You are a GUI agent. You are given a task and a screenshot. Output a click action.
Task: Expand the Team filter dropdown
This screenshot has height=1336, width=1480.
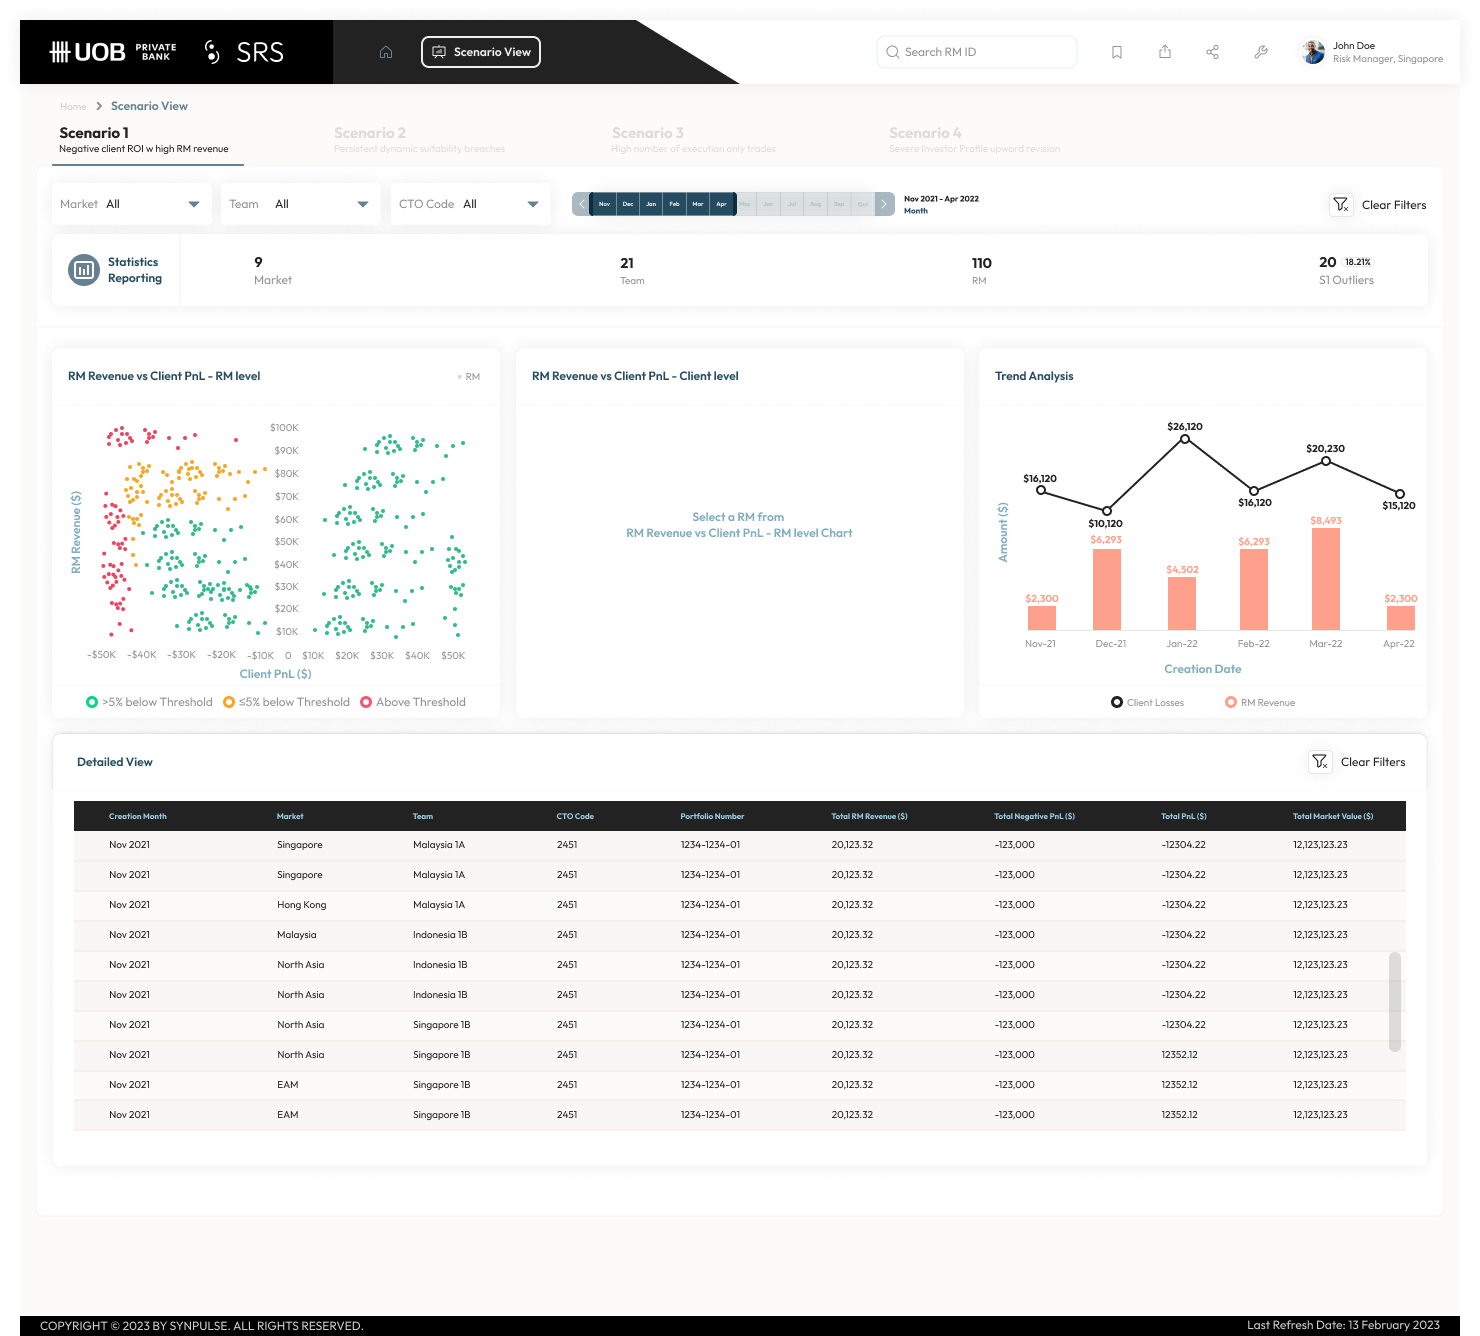[300, 204]
